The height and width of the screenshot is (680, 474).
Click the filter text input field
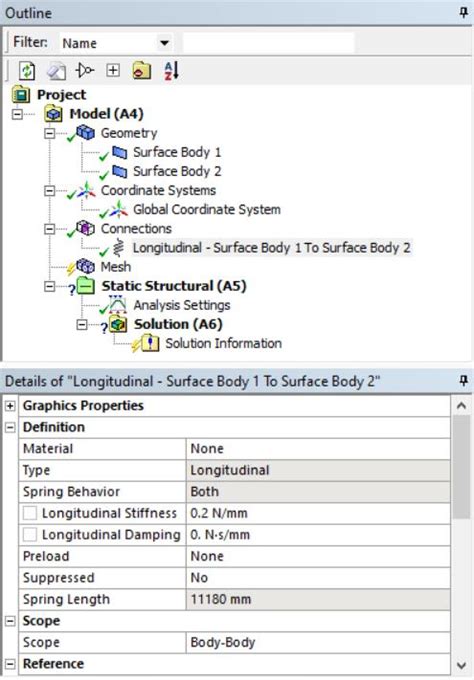coord(268,43)
